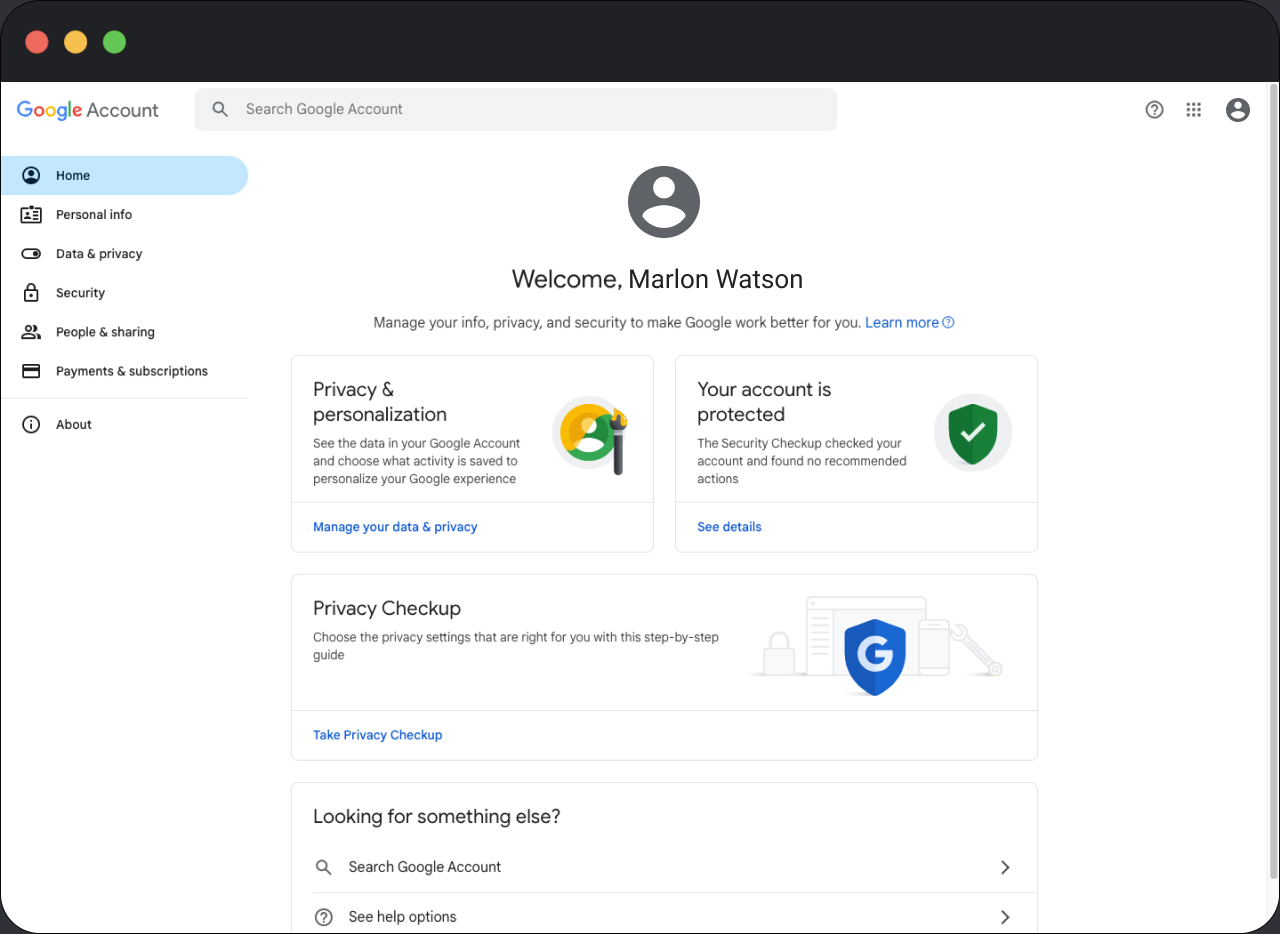Screen dimensions: 1280x934
Task: Click the Manage your data & privacy link
Action: coord(395,527)
